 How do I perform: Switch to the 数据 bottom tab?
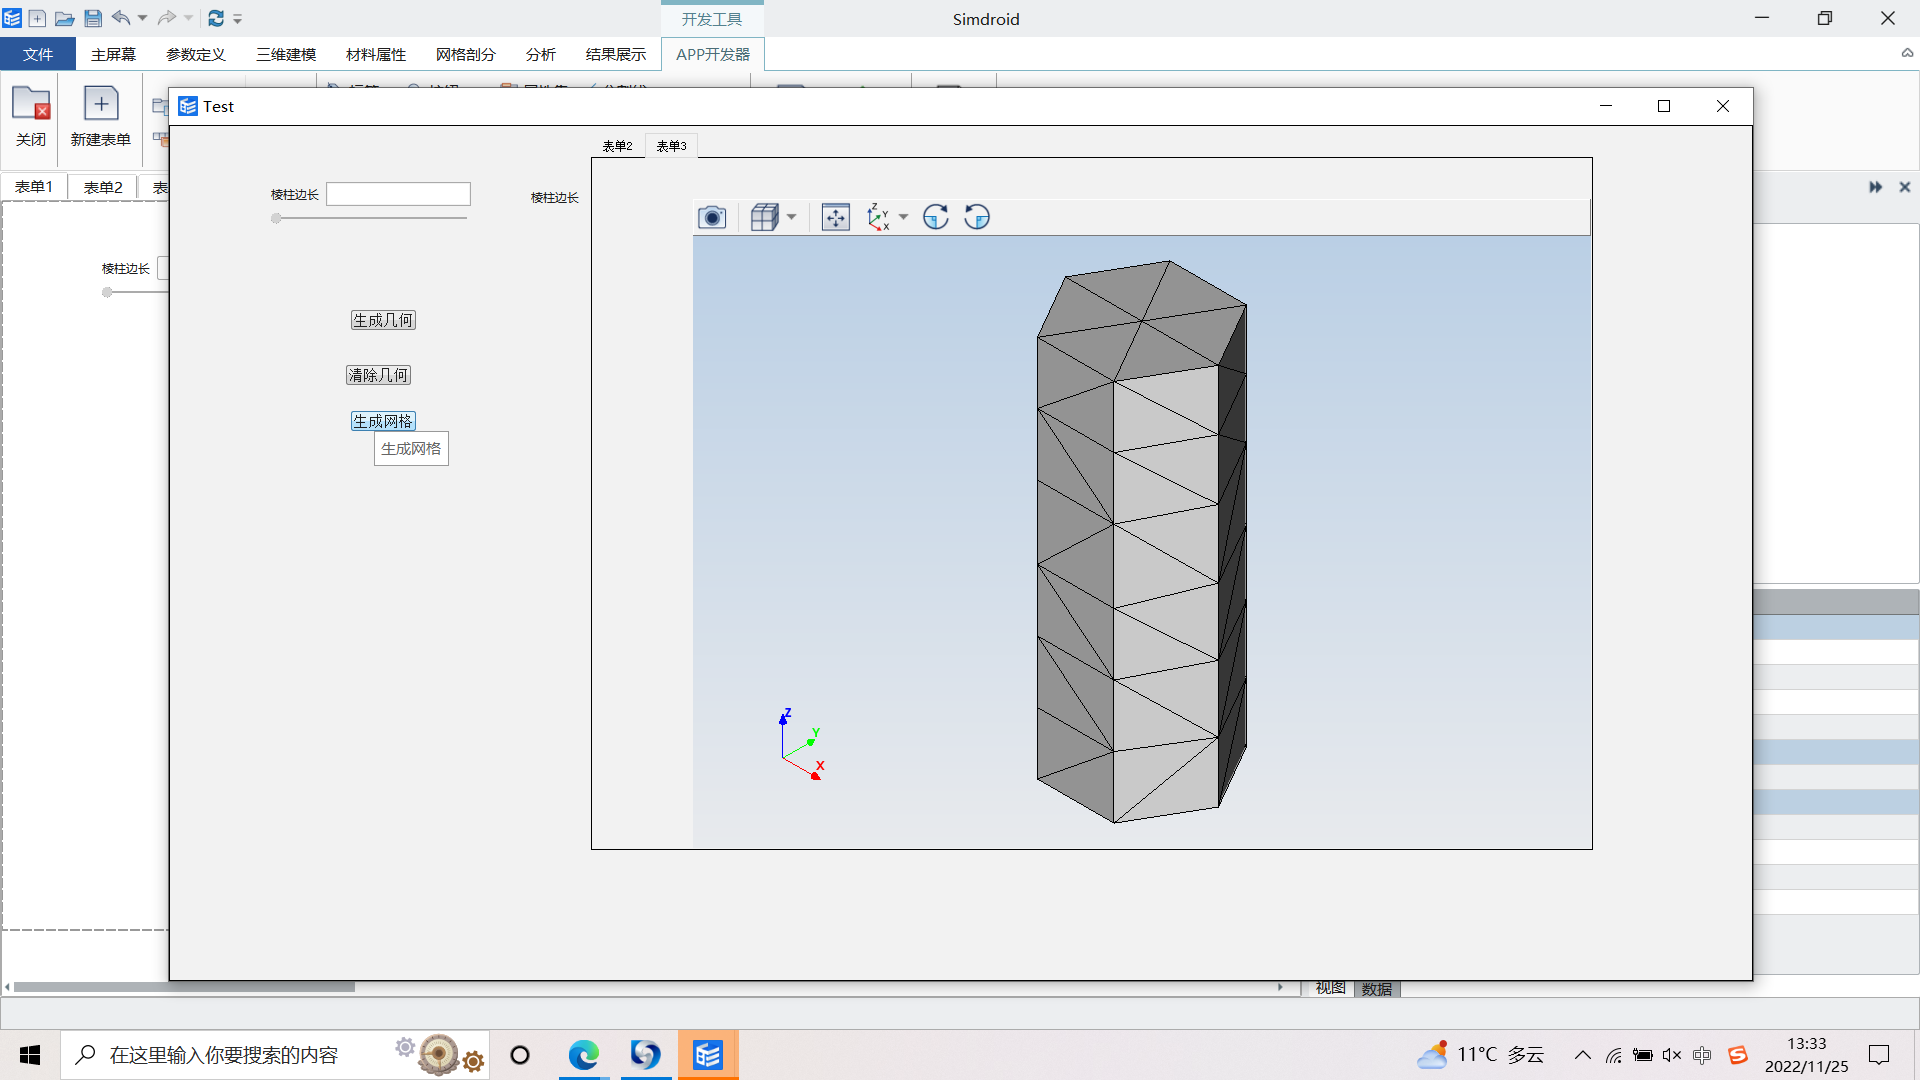pos(1377,989)
